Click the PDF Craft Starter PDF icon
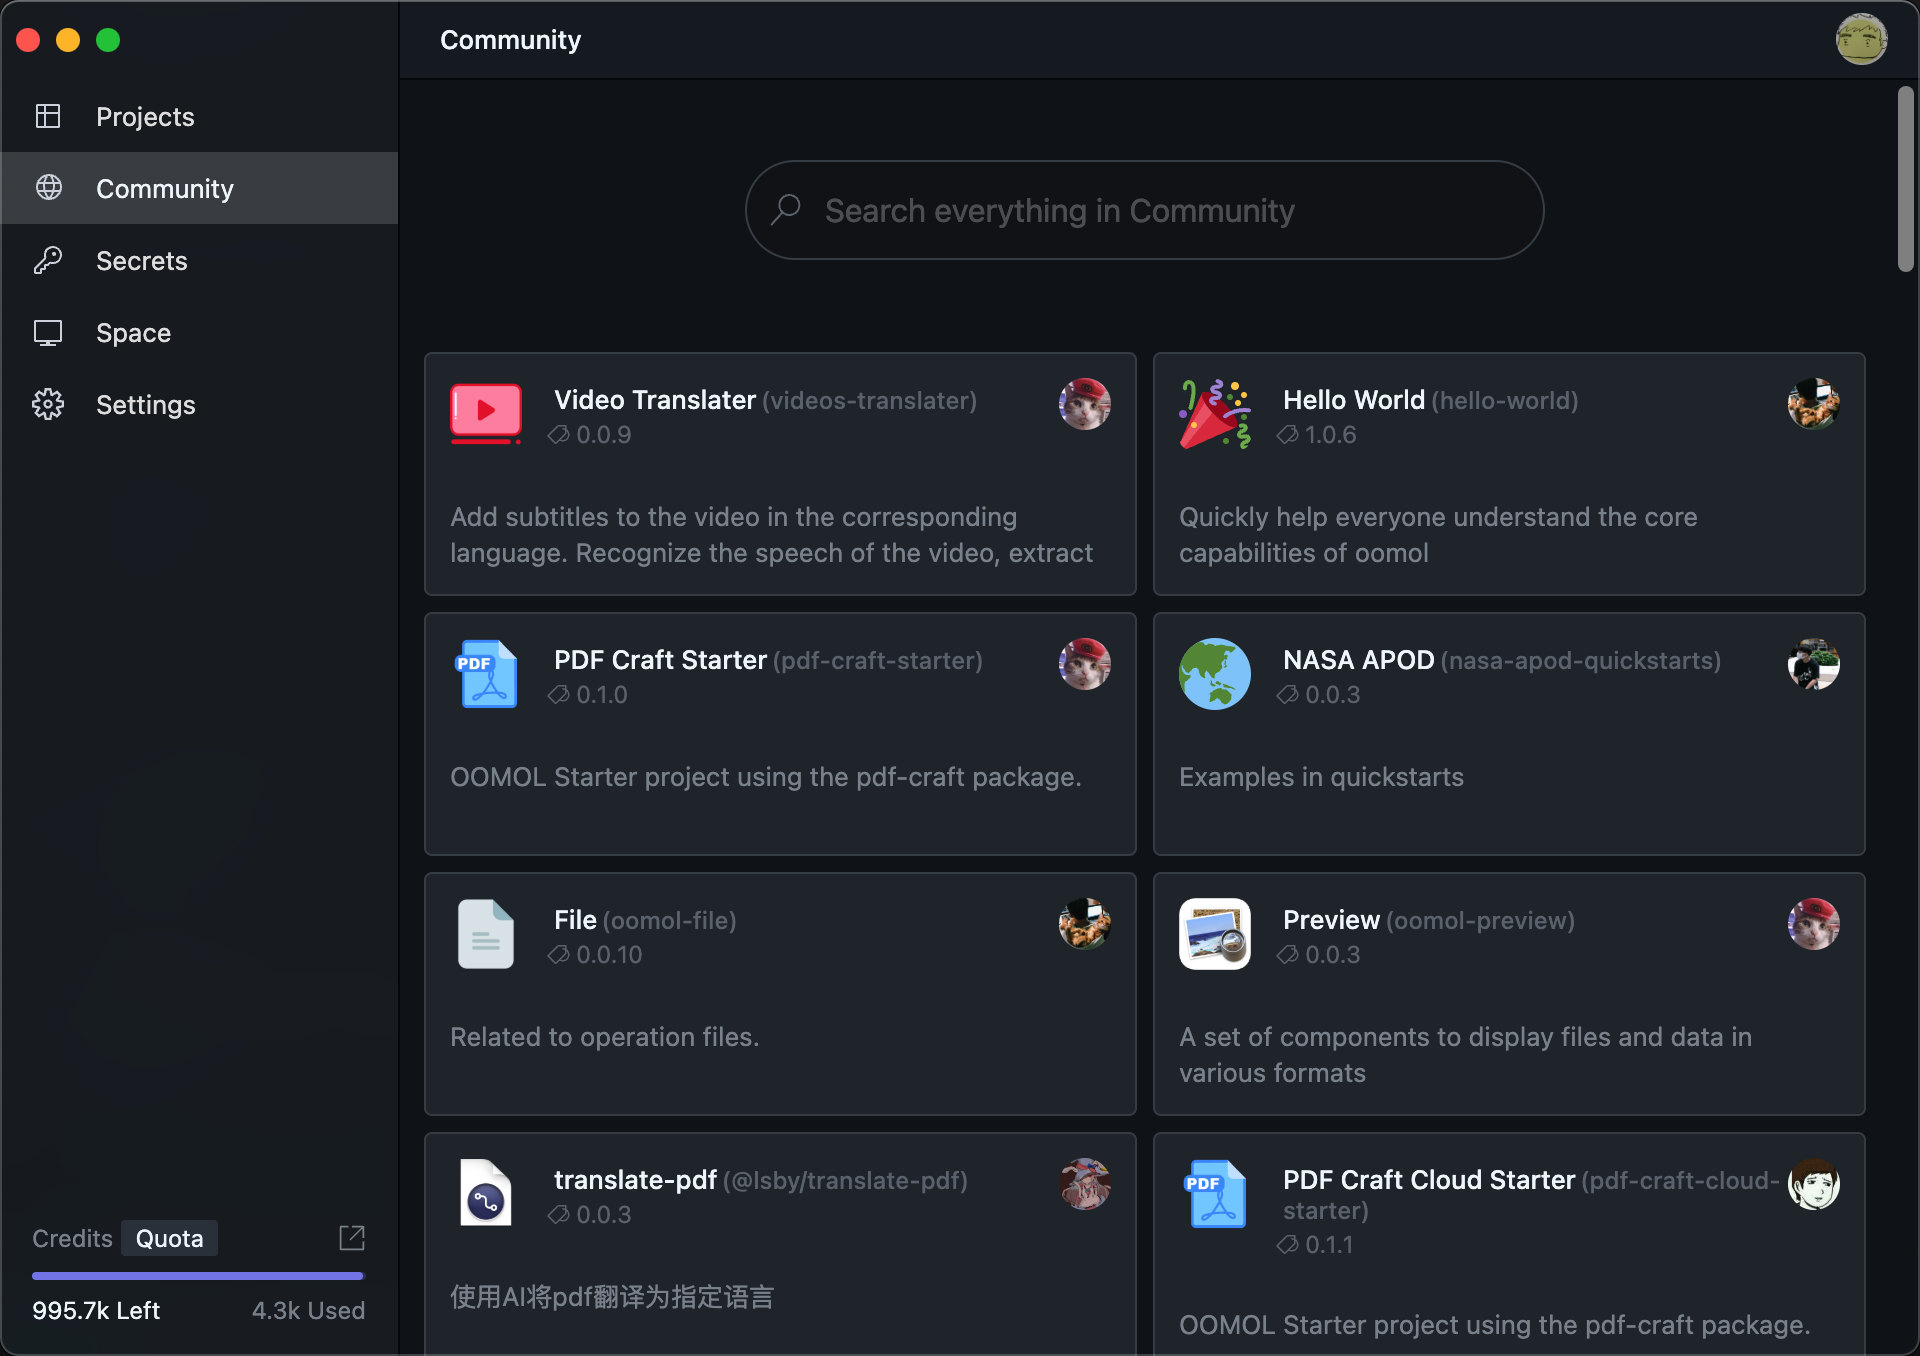 (x=487, y=673)
